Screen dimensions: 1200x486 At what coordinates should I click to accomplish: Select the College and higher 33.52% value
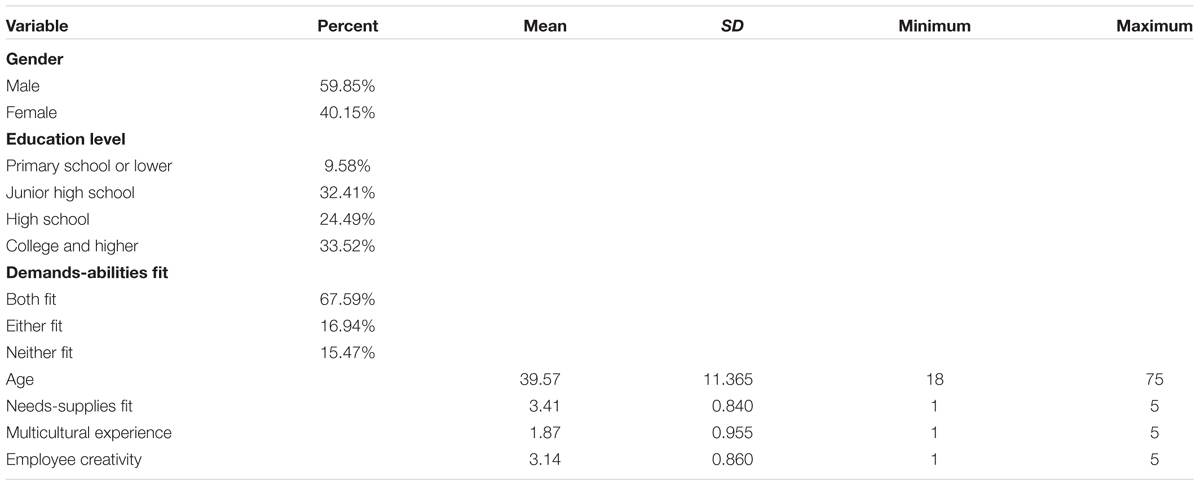(347, 245)
